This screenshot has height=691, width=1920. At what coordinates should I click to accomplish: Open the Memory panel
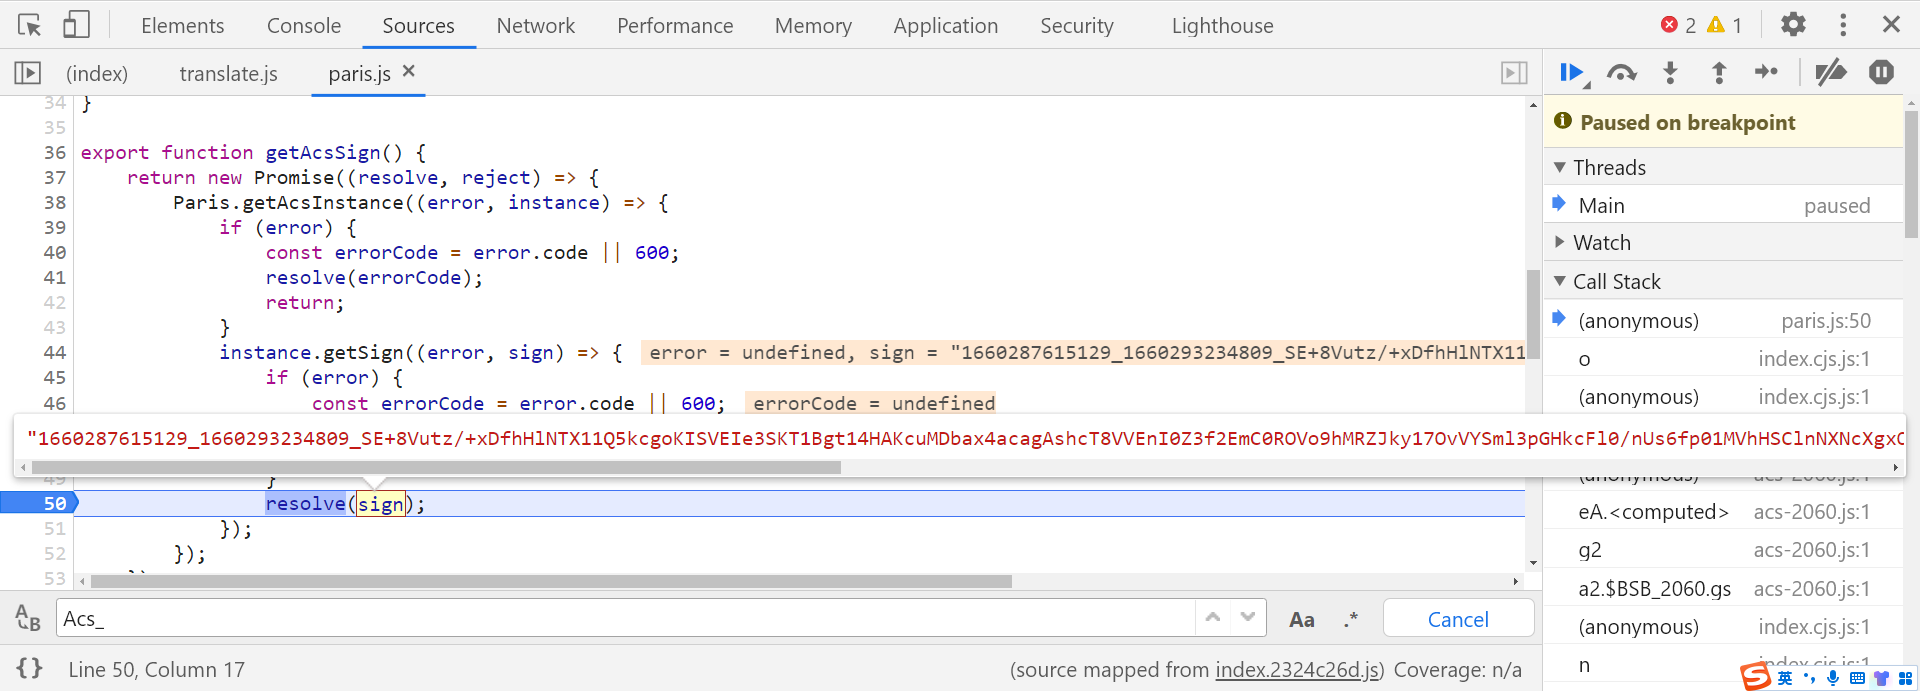813,25
